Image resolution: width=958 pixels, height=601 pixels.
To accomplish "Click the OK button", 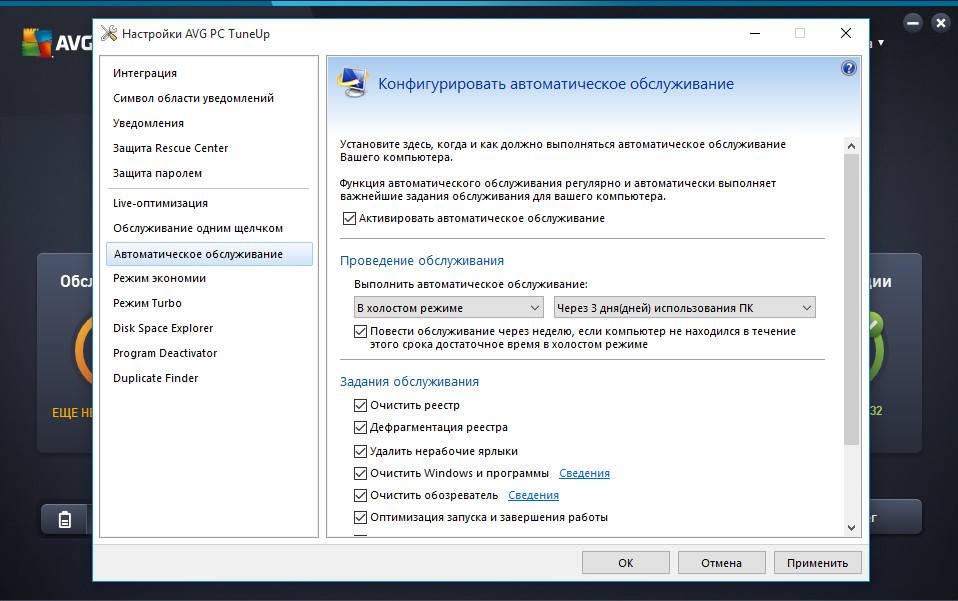I will (626, 563).
